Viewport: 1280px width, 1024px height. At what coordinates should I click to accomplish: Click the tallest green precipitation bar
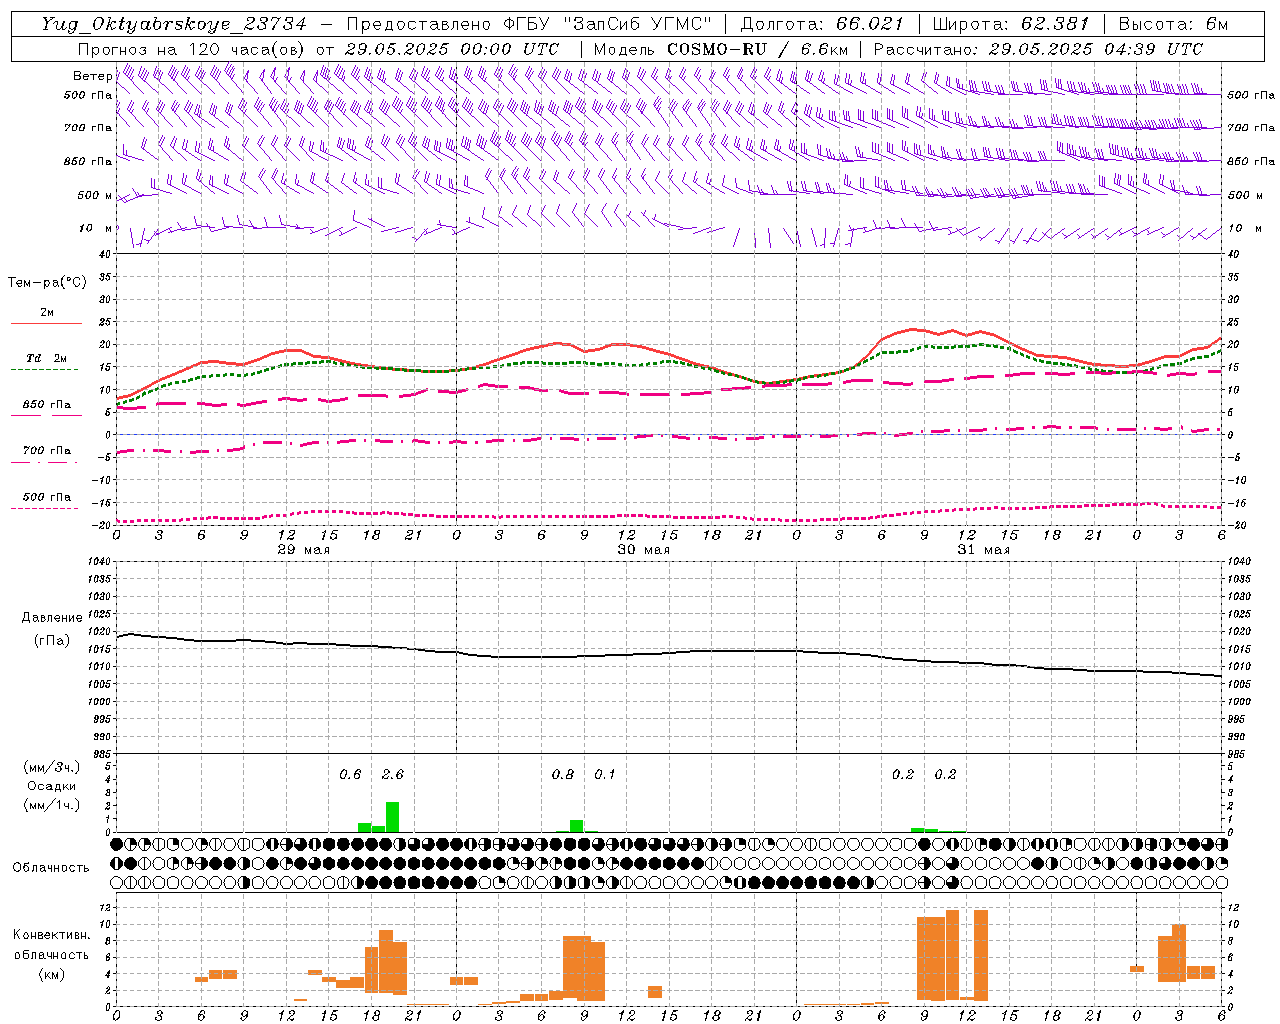tap(393, 817)
